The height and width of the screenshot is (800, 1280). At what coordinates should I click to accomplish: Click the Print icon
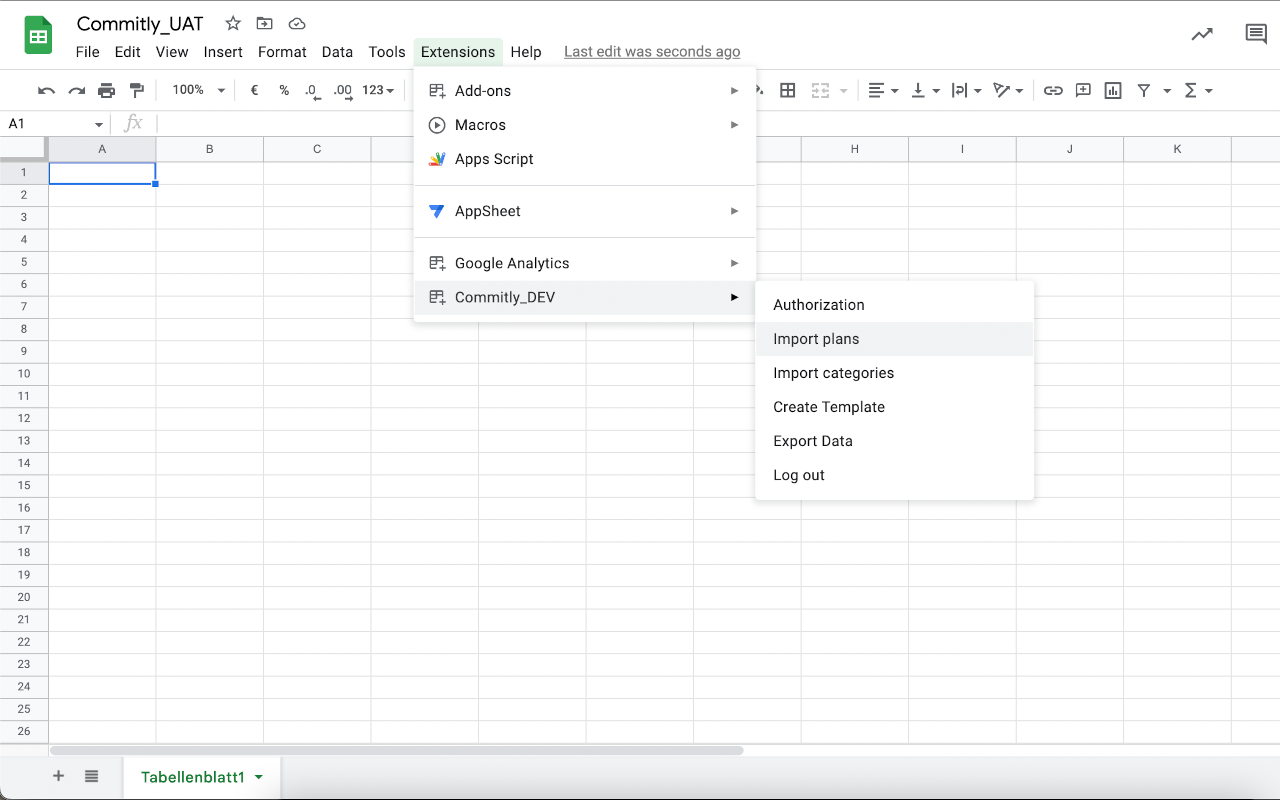(106, 91)
